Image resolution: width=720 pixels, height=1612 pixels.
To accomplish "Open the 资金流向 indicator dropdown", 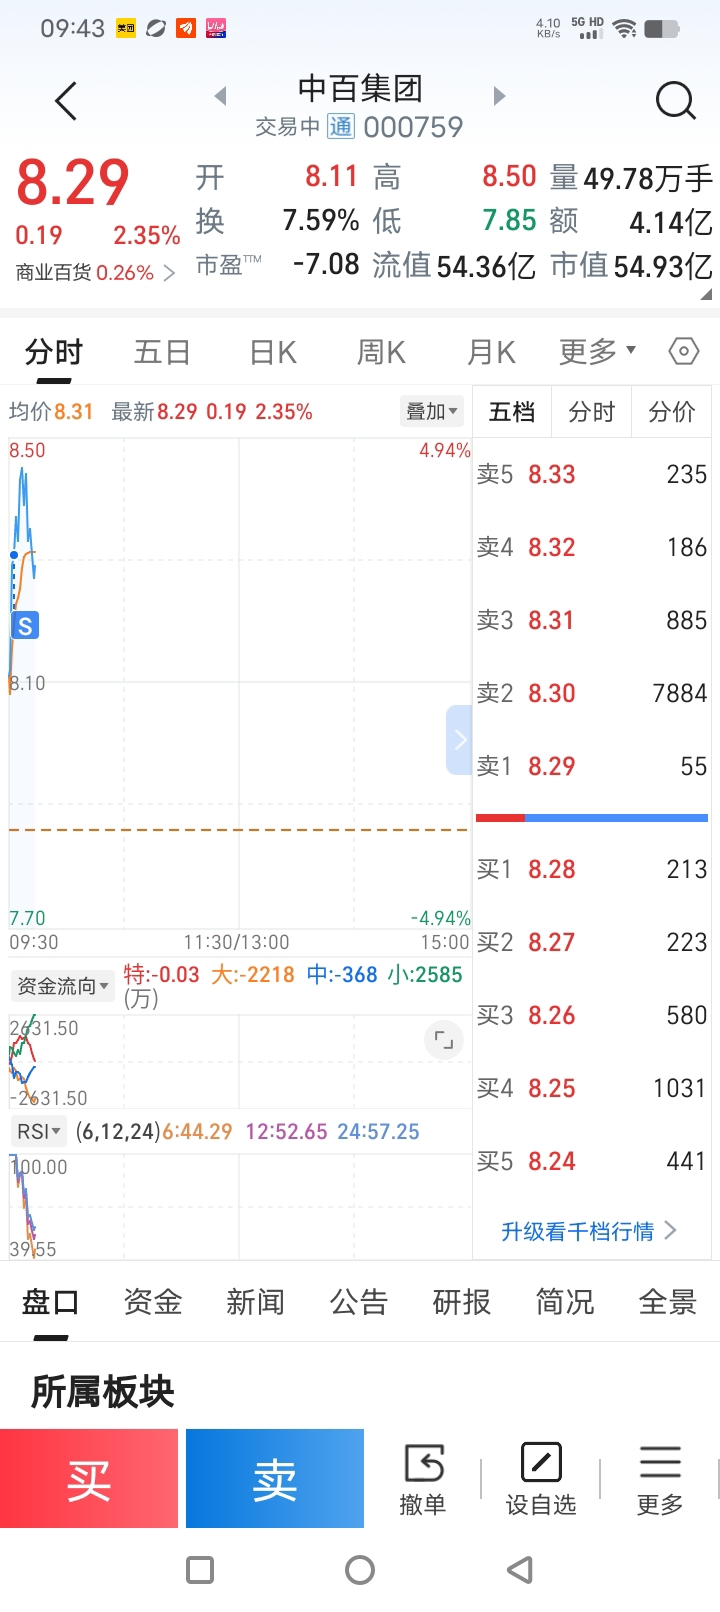I will pos(62,986).
